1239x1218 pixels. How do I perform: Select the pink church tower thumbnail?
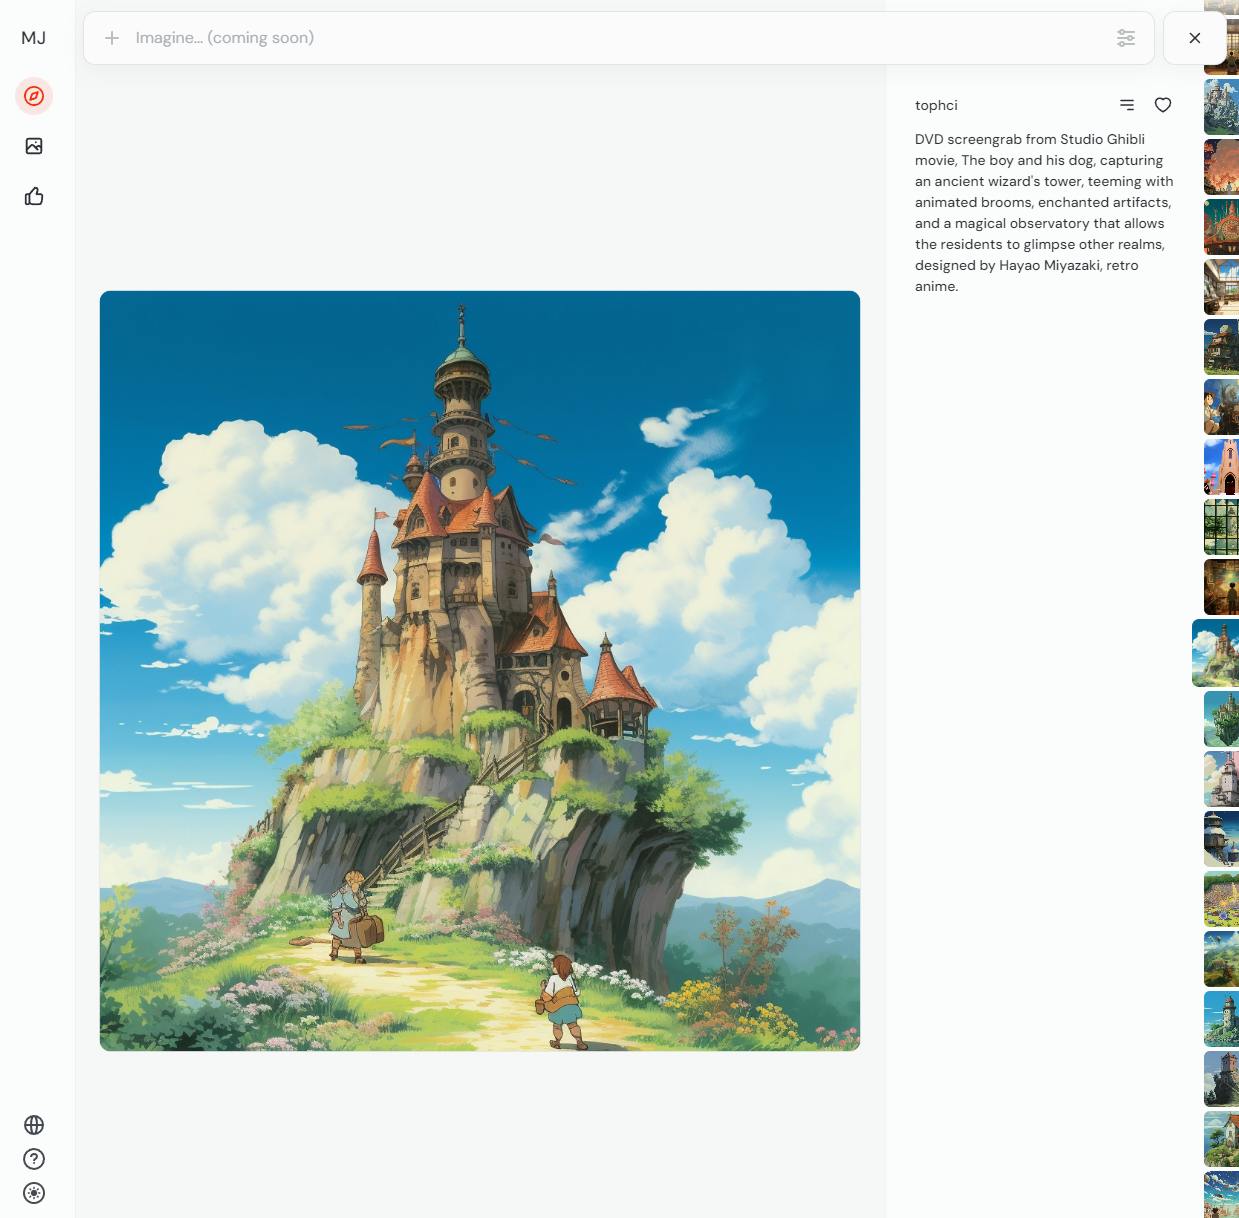pyautogui.click(x=1221, y=467)
